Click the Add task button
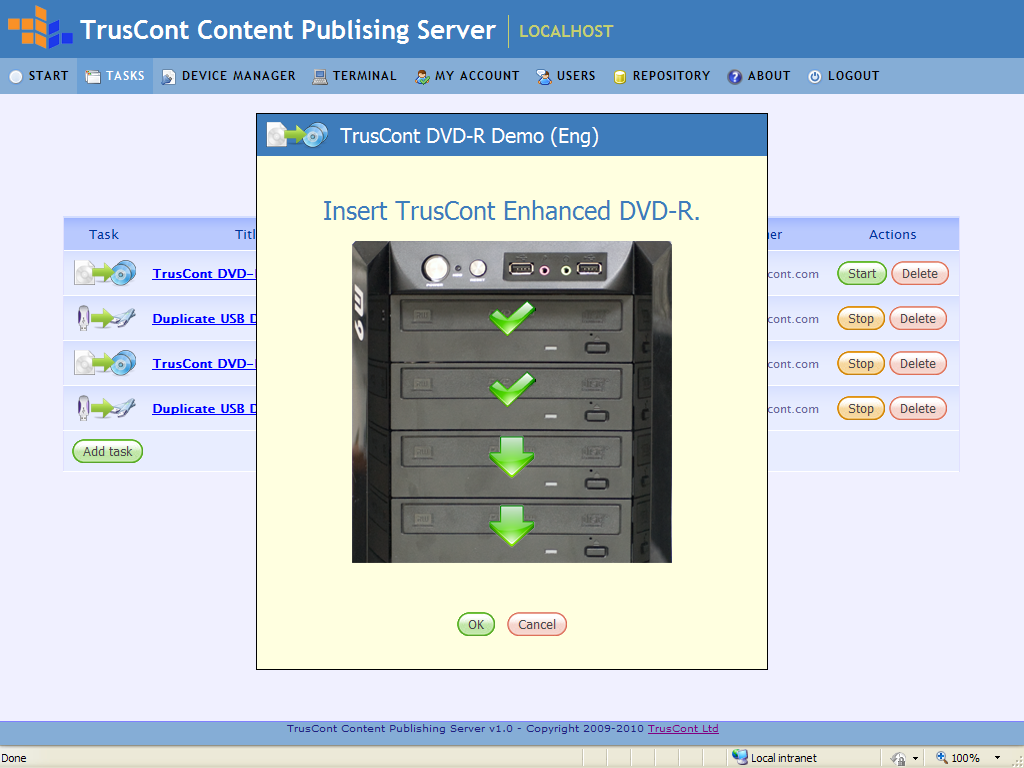Image resolution: width=1024 pixels, height=768 pixels. [107, 451]
